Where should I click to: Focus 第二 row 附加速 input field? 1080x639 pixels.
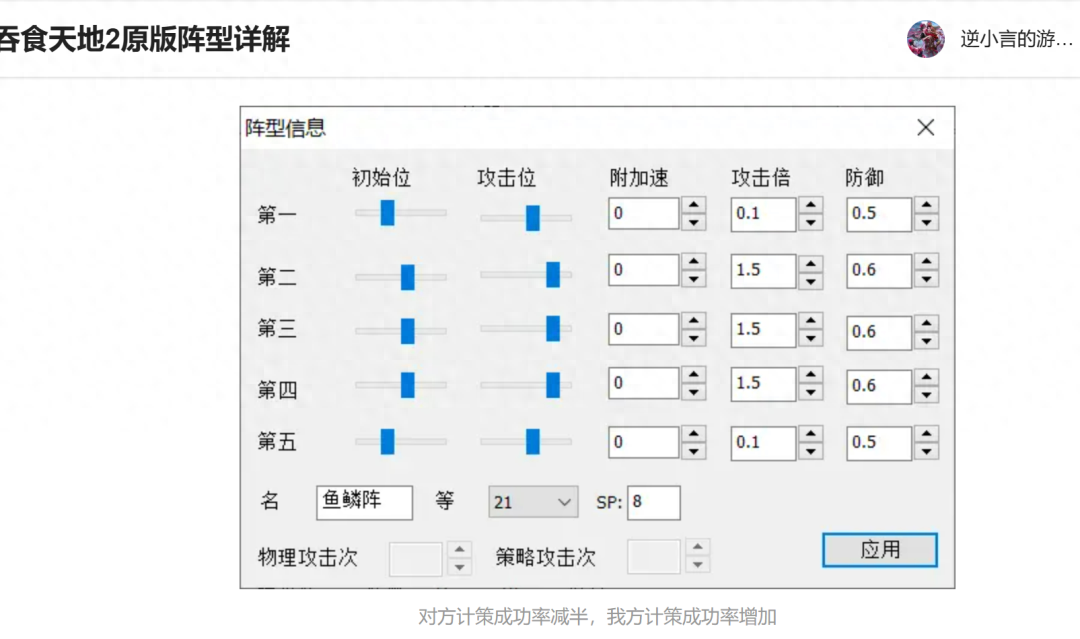[644, 270]
